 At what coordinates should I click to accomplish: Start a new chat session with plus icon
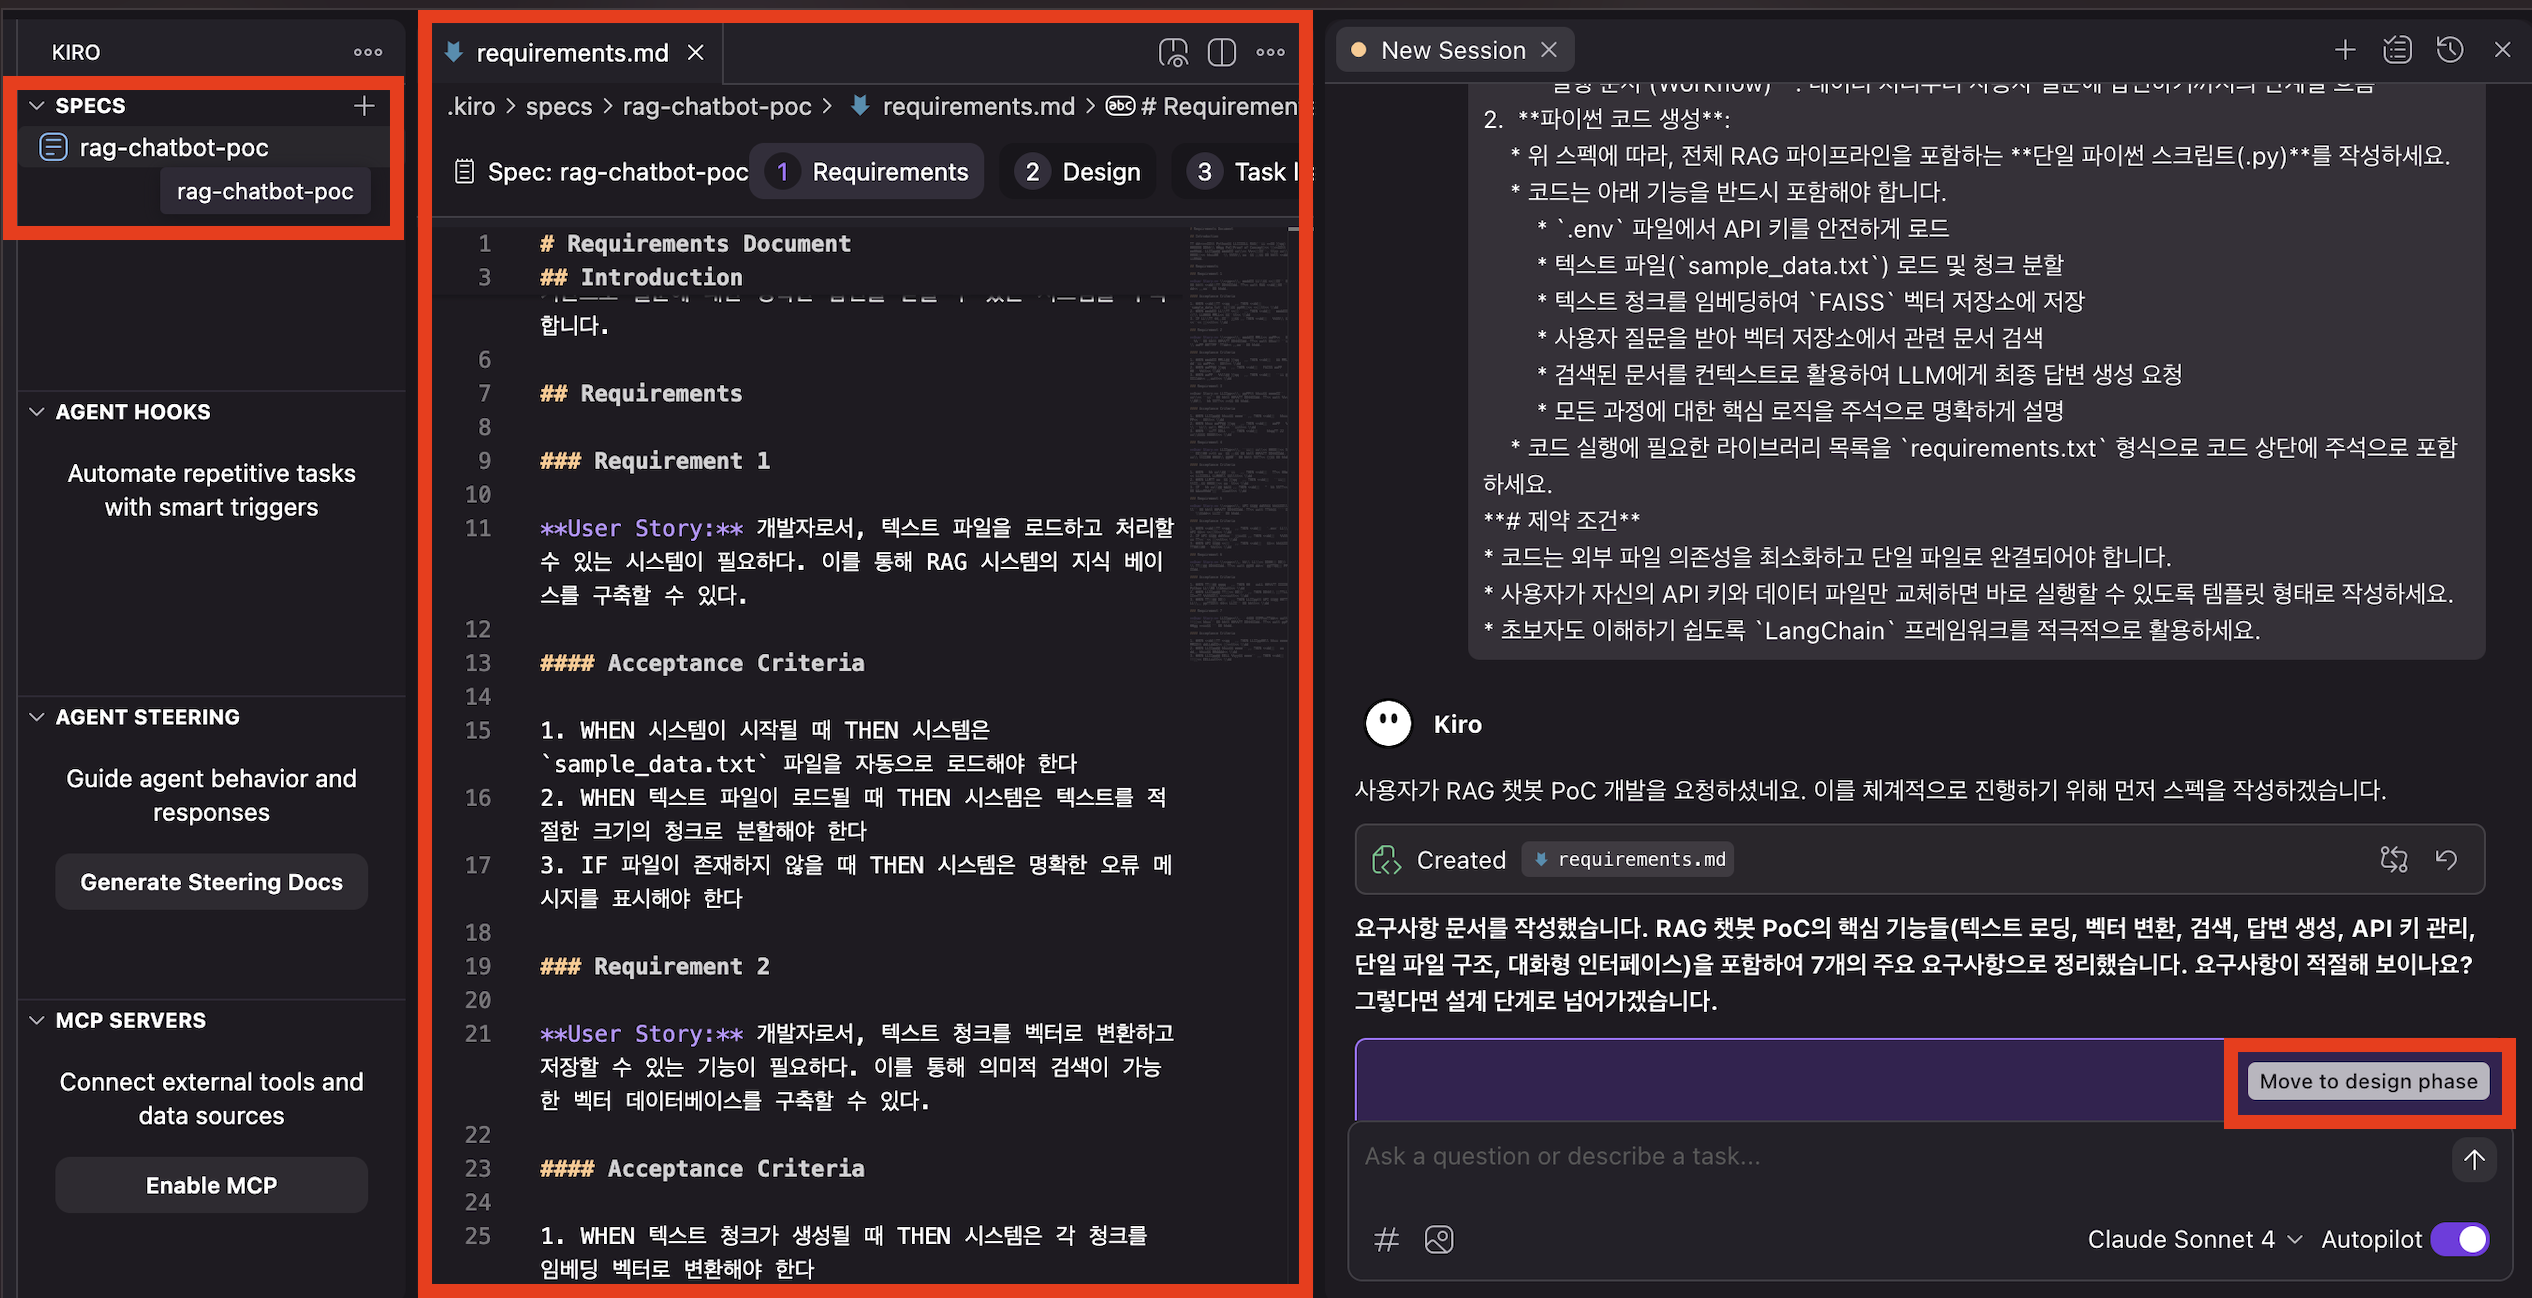point(2344,50)
